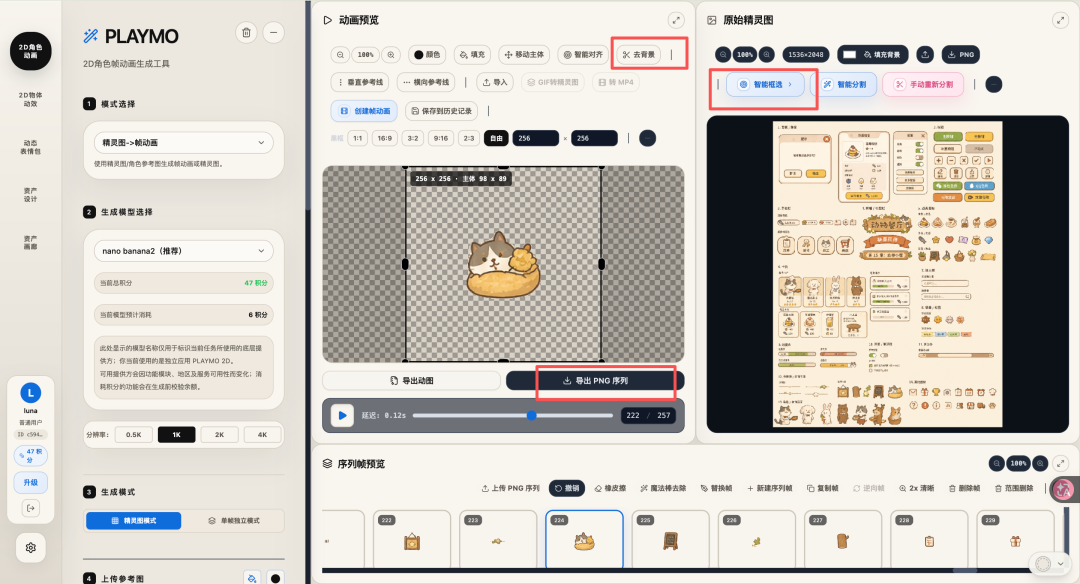This screenshot has height=584, width=1080.
Task: Click the upload icon beside 填充背景
Action: click(925, 54)
